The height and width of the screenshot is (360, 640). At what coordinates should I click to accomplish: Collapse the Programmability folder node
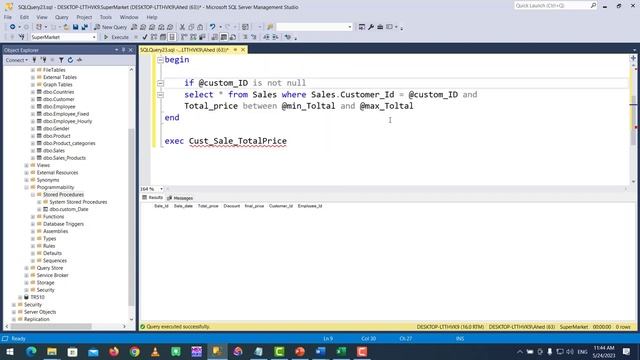pyautogui.click(x=27, y=187)
